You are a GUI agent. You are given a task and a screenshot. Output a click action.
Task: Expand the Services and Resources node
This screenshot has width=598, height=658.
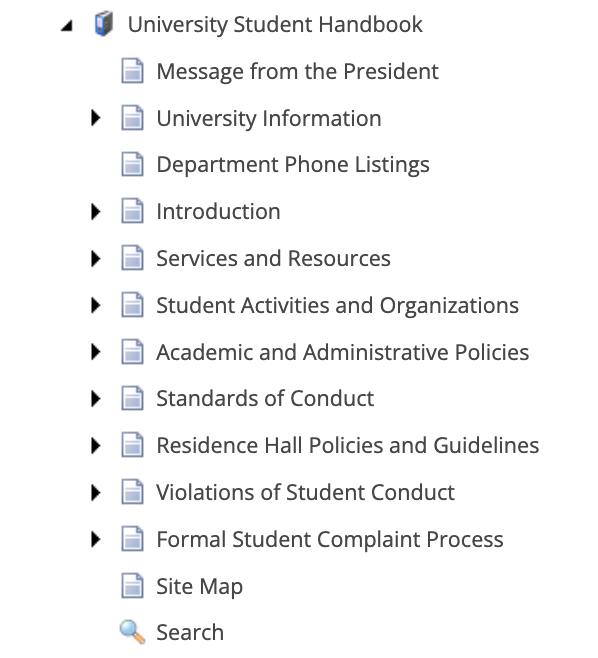[x=96, y=258]
